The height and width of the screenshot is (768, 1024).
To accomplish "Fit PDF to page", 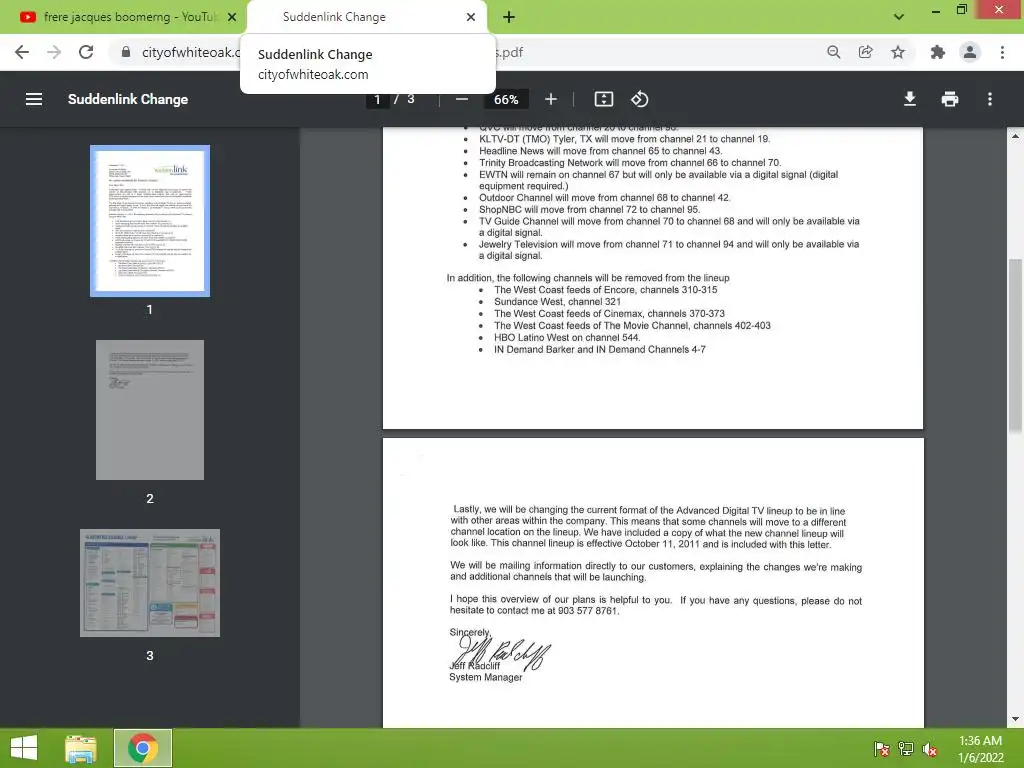I will [x=603, y=99].
